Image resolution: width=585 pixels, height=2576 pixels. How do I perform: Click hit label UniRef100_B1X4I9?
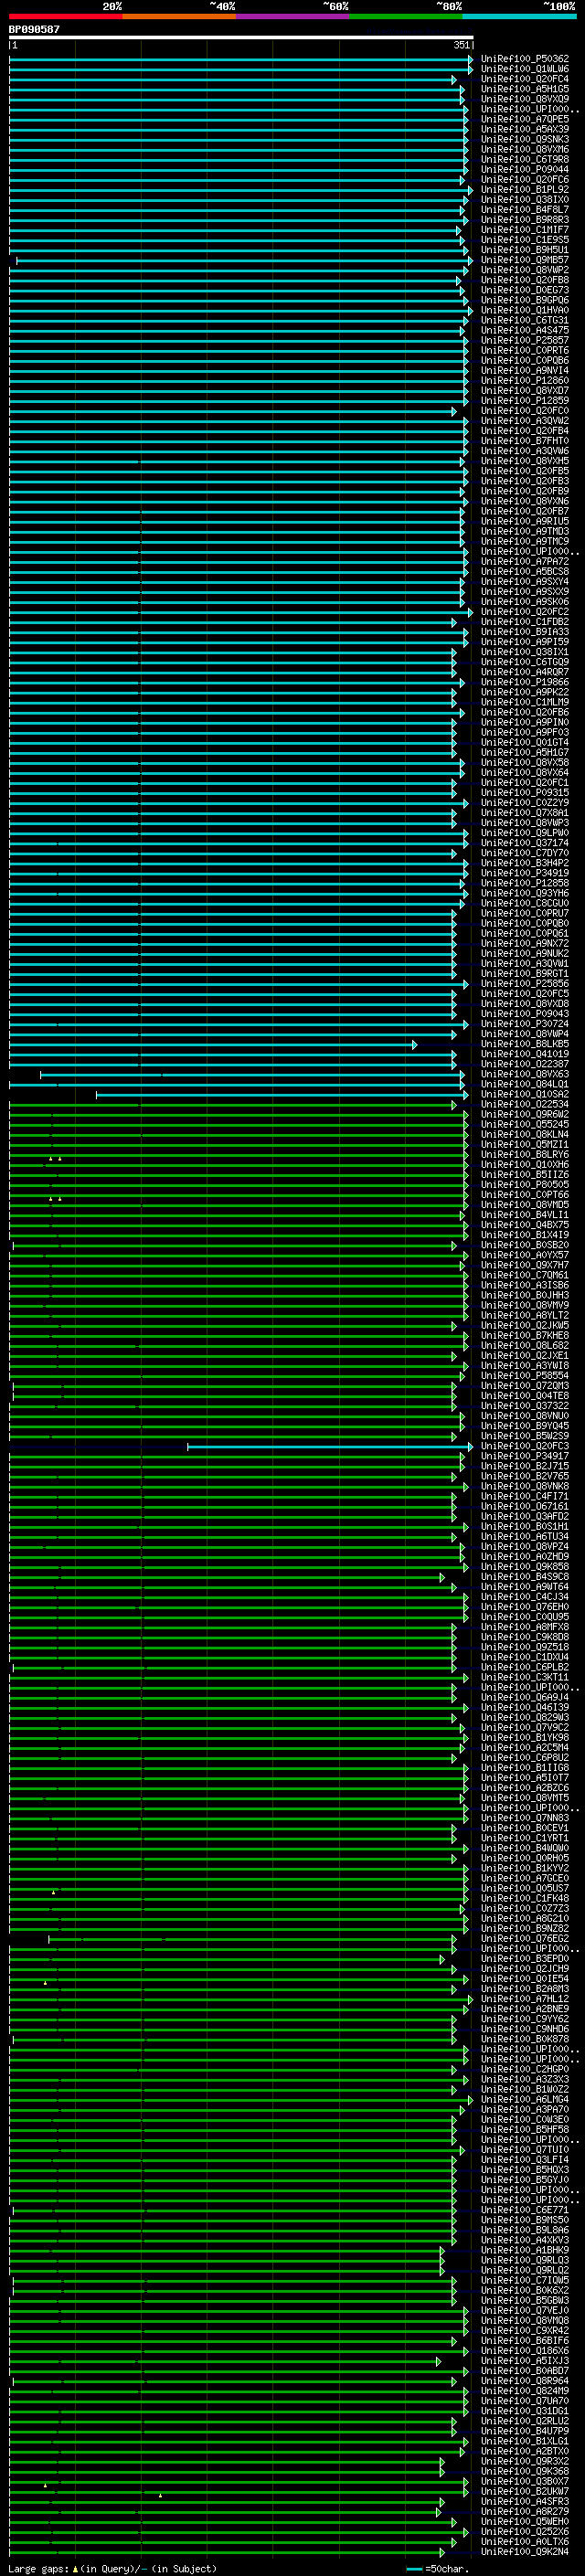(x=525, y=1235)
